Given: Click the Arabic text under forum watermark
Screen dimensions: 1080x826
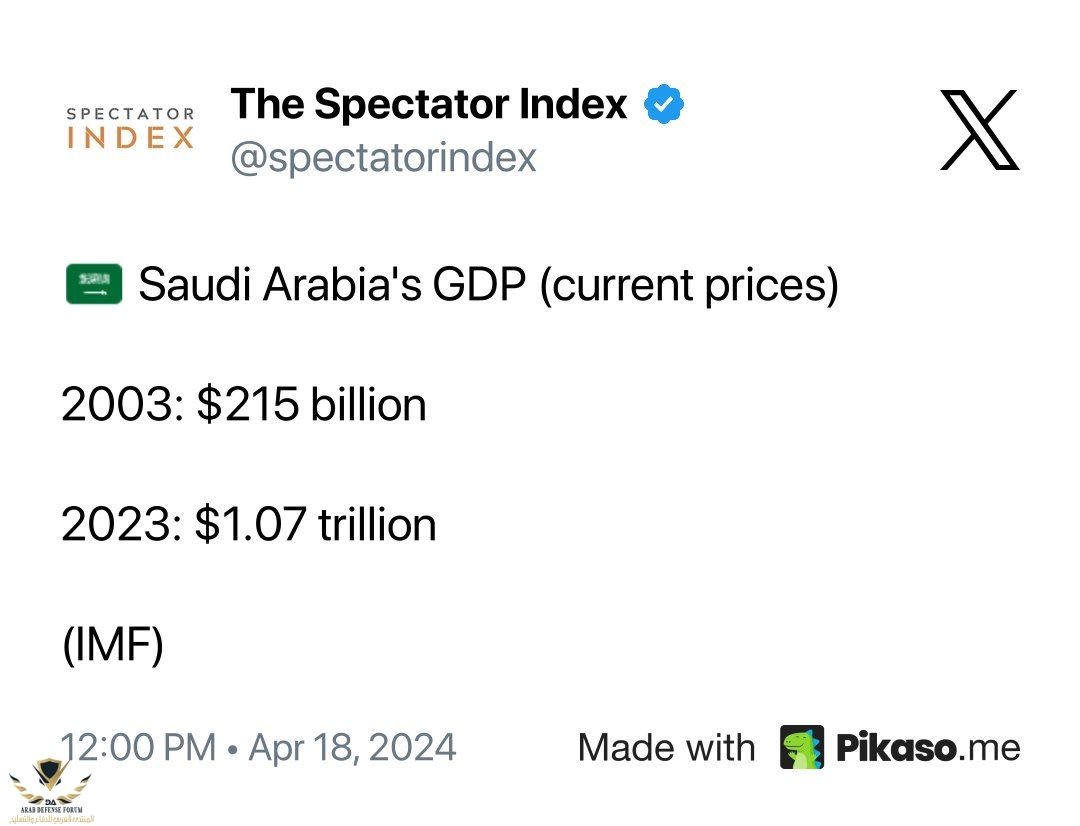Looking at the screenshot, I should 52,819.
